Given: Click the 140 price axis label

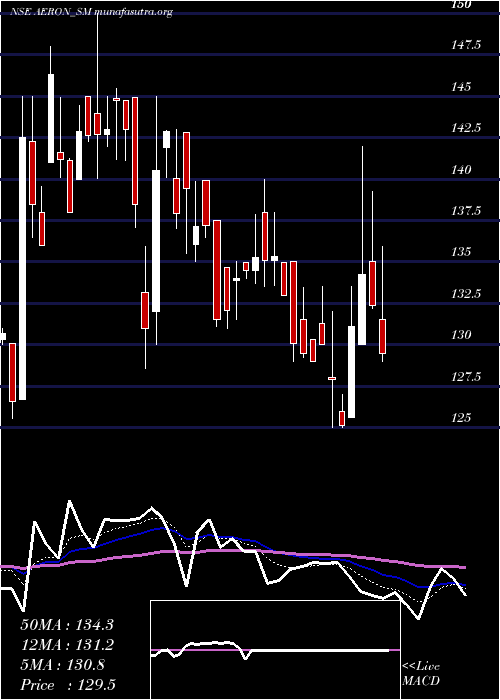Looking at the screenshot, I should point(461,170).
